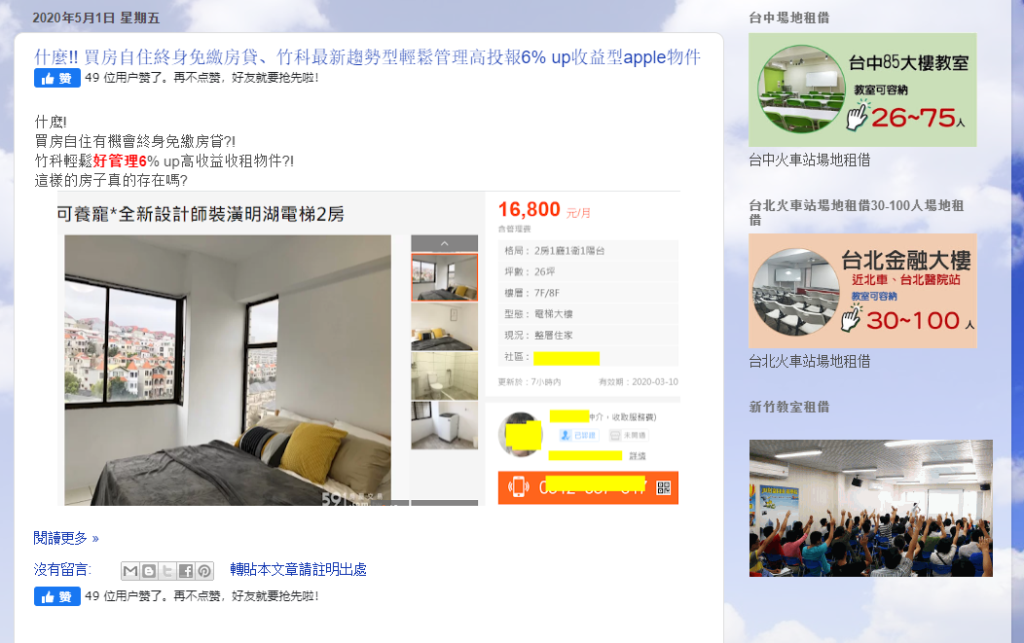Open the 台中85大樓教室 banner ad

pos(862,90)
